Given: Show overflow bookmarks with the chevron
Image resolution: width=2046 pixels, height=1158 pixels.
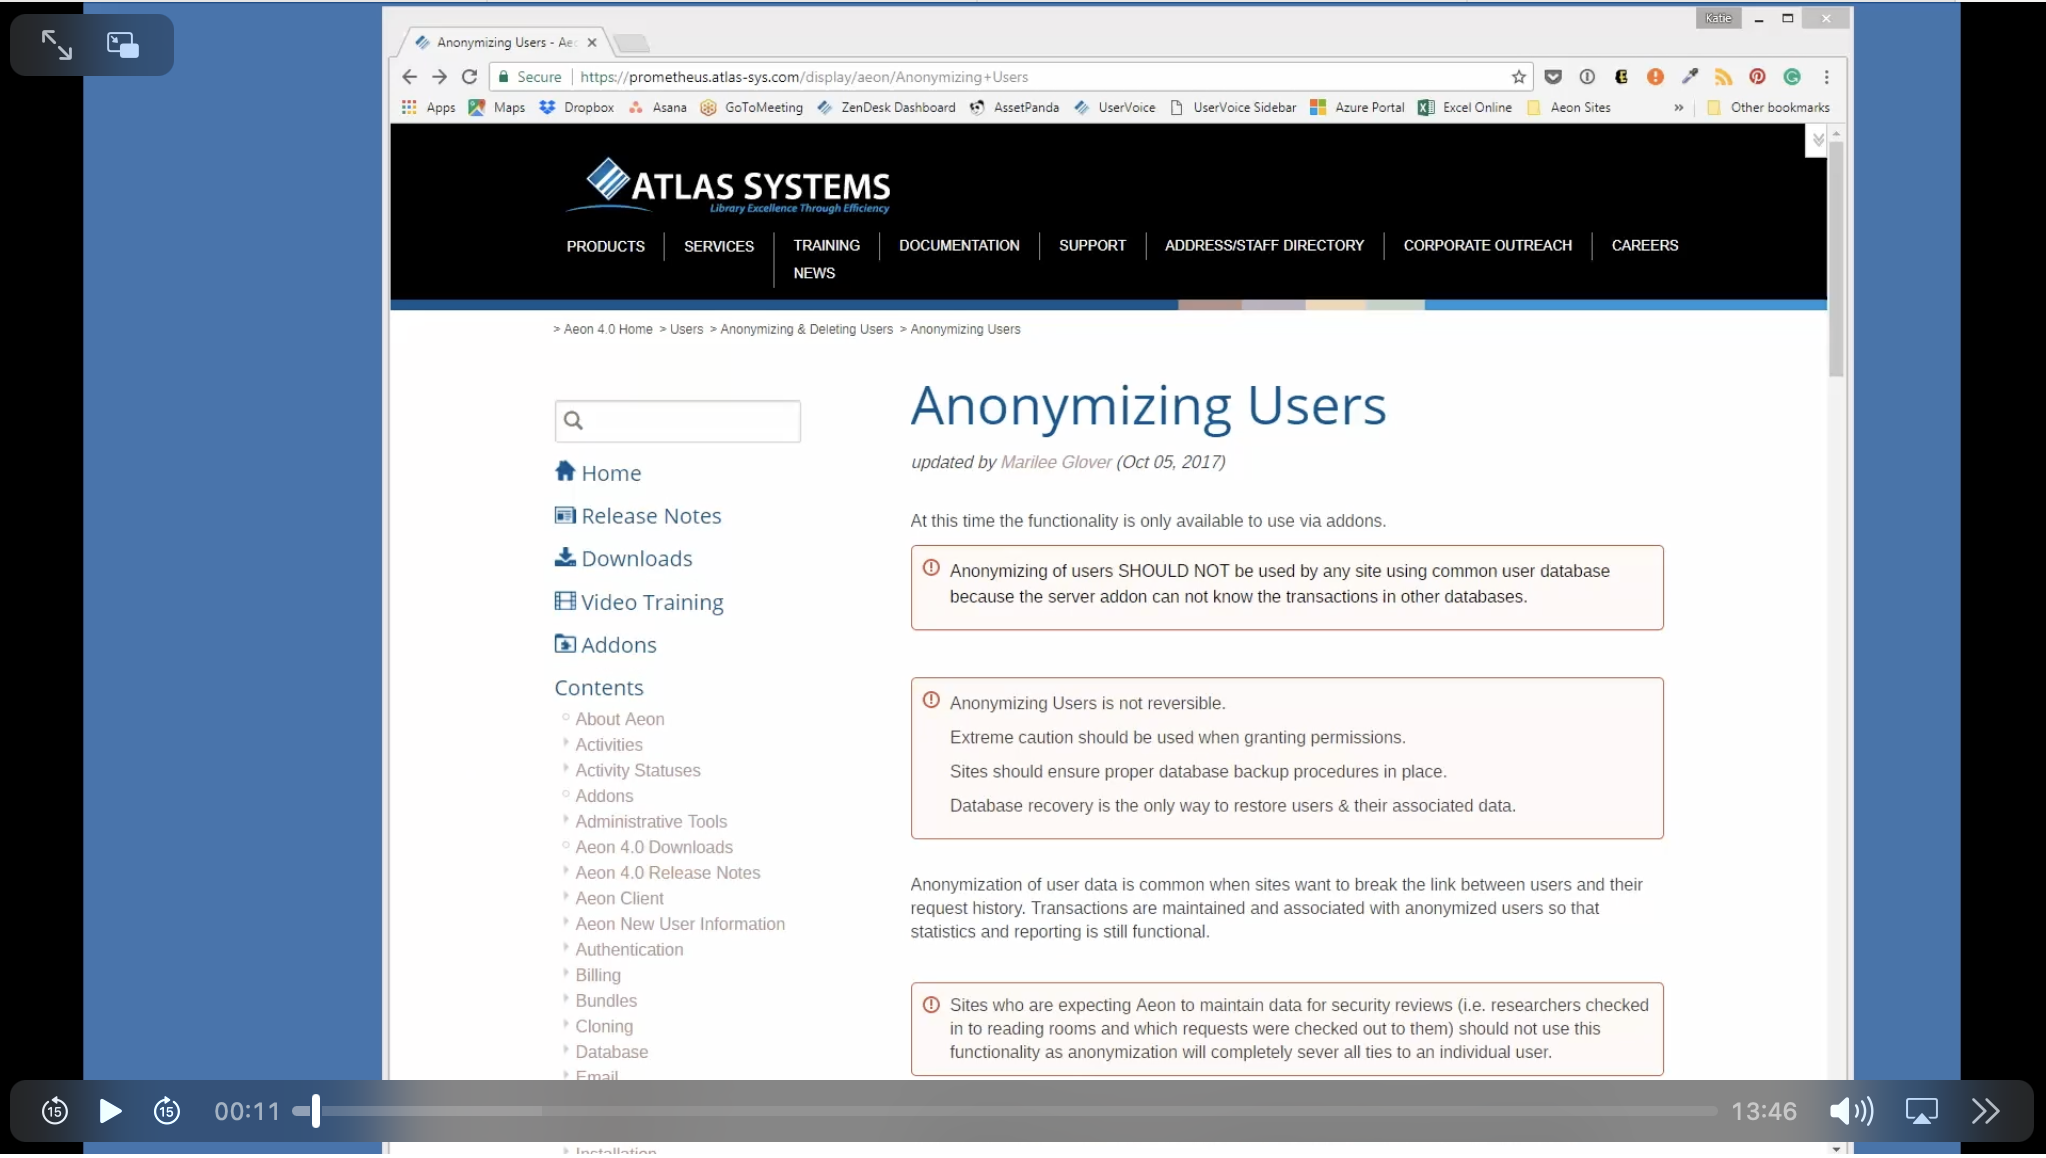Looking at the screenshot, I should [x=1676, y=107].
